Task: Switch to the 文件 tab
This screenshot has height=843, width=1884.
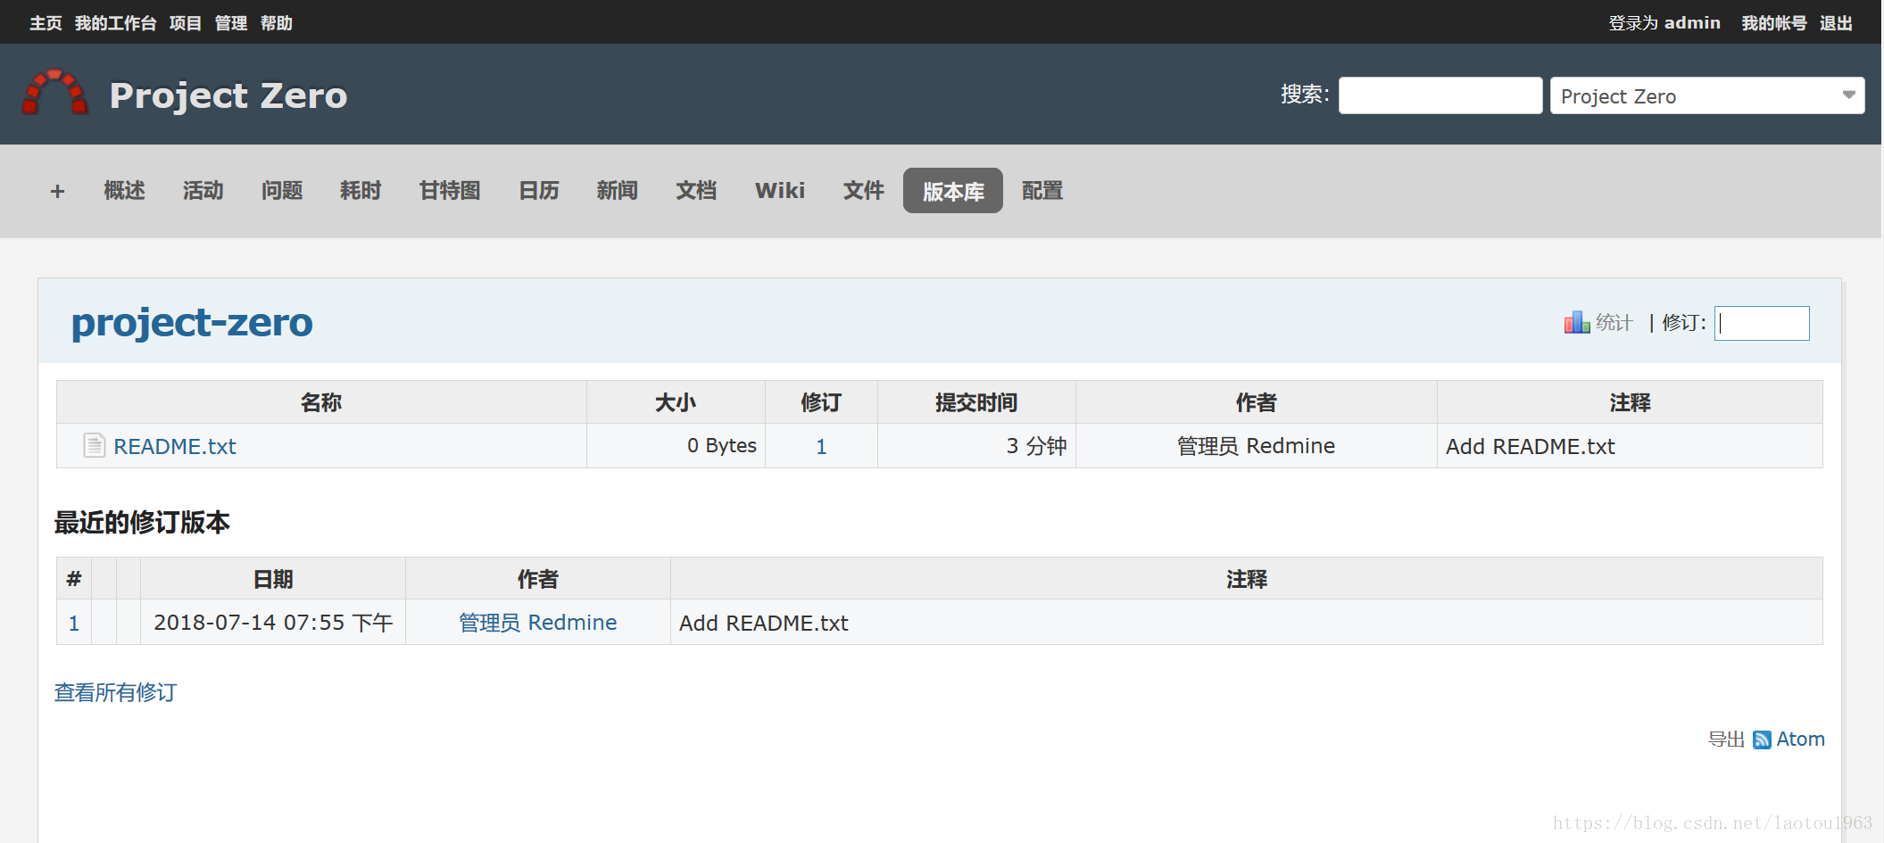Action: tap(863, 190)
